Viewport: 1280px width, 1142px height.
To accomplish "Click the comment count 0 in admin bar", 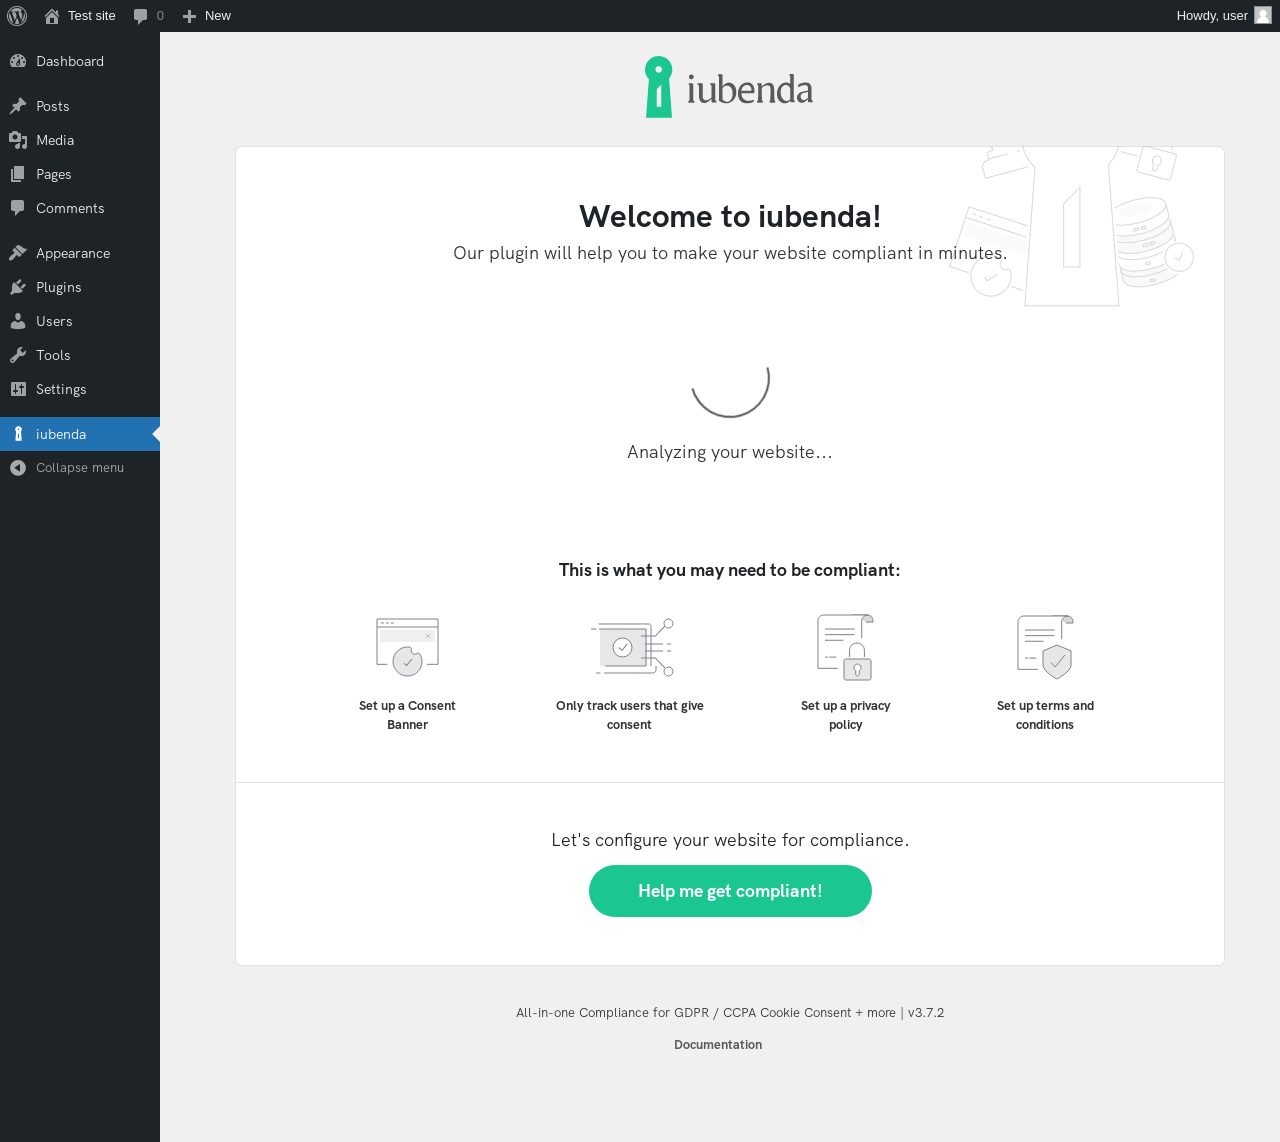I will coord(160,16).
